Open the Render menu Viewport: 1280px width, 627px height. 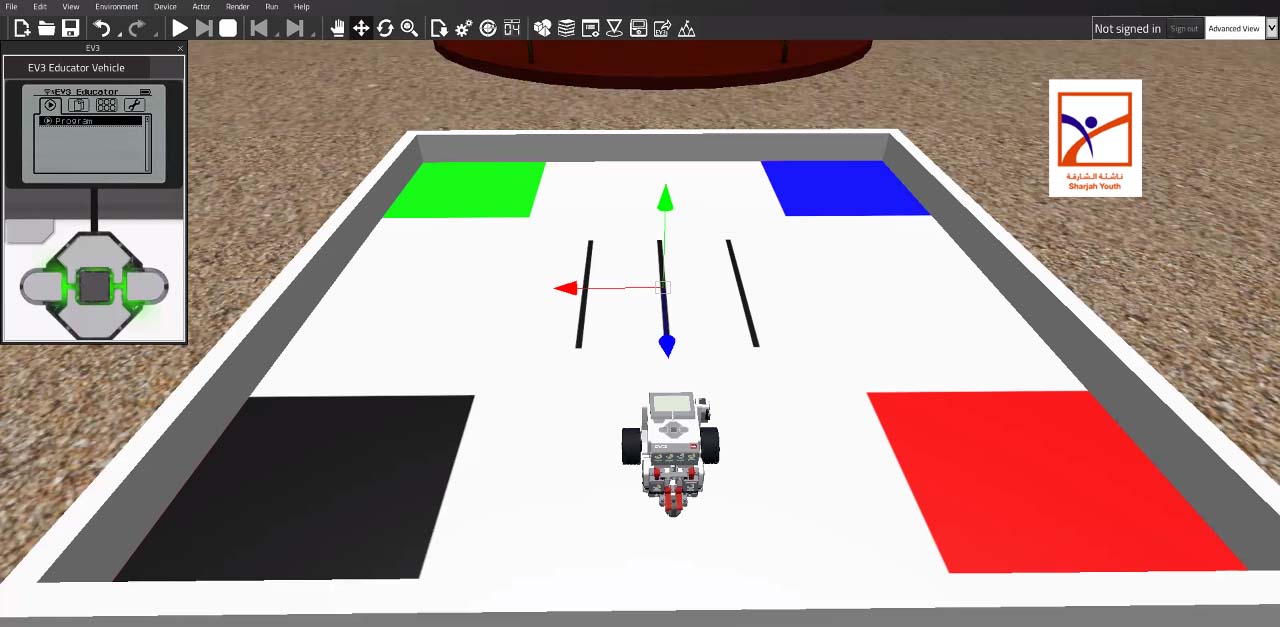(237, 7)
